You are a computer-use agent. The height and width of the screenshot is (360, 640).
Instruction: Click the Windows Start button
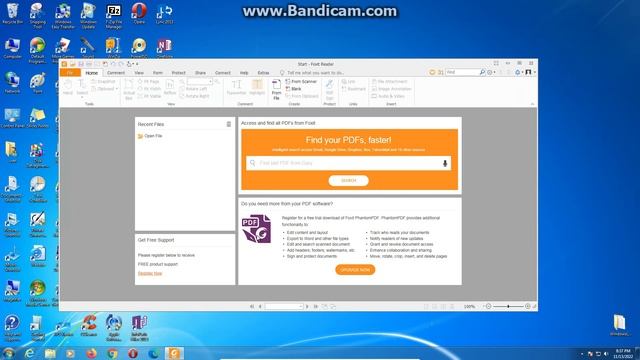8,353
